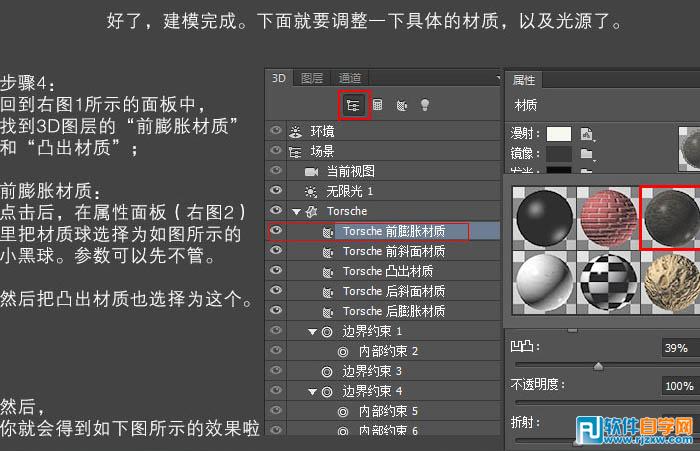The image size is (700, 451).
Task: Toggle visibility of 环境 row
Action: (276, 130)
